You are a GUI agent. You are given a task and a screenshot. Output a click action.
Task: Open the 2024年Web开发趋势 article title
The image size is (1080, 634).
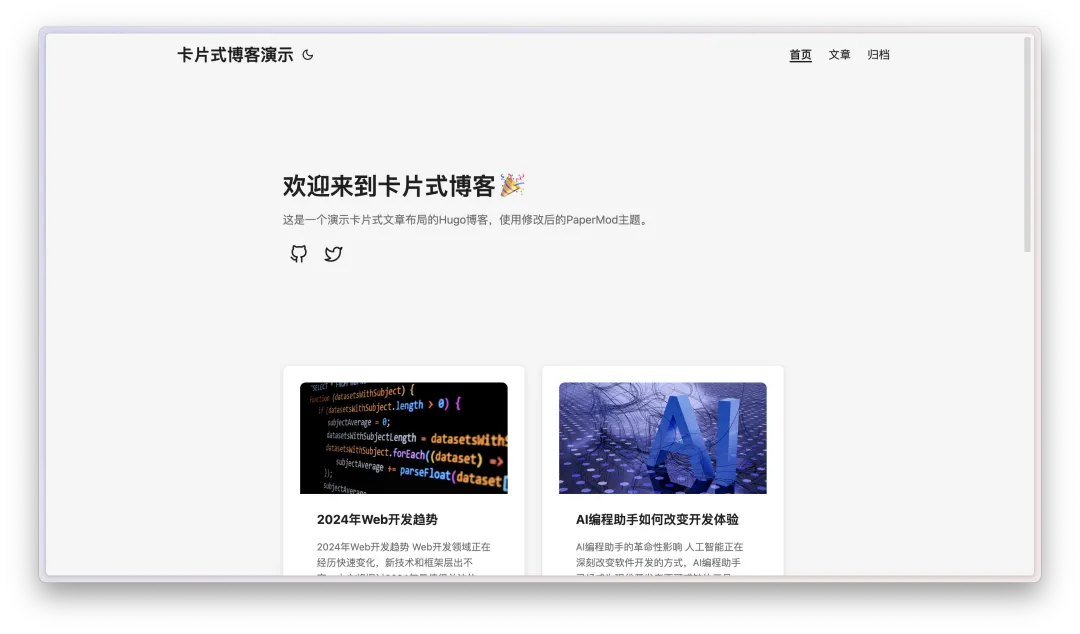click(x=377, y=520)
